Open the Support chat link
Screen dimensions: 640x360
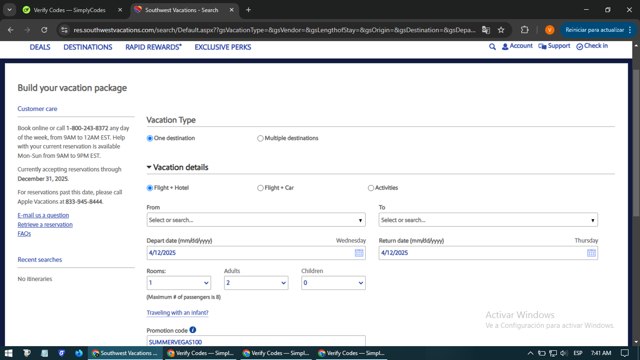tap(554, 46)
